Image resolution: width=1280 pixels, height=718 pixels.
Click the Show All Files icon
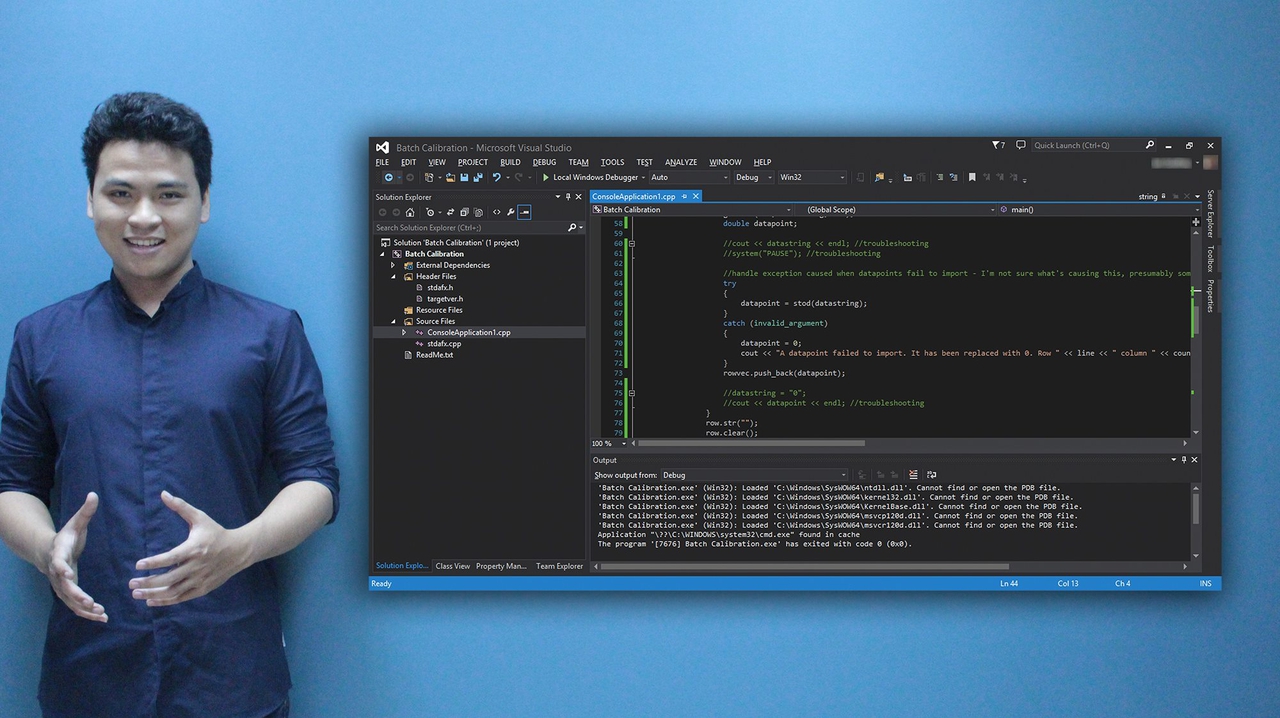(478, 212)
